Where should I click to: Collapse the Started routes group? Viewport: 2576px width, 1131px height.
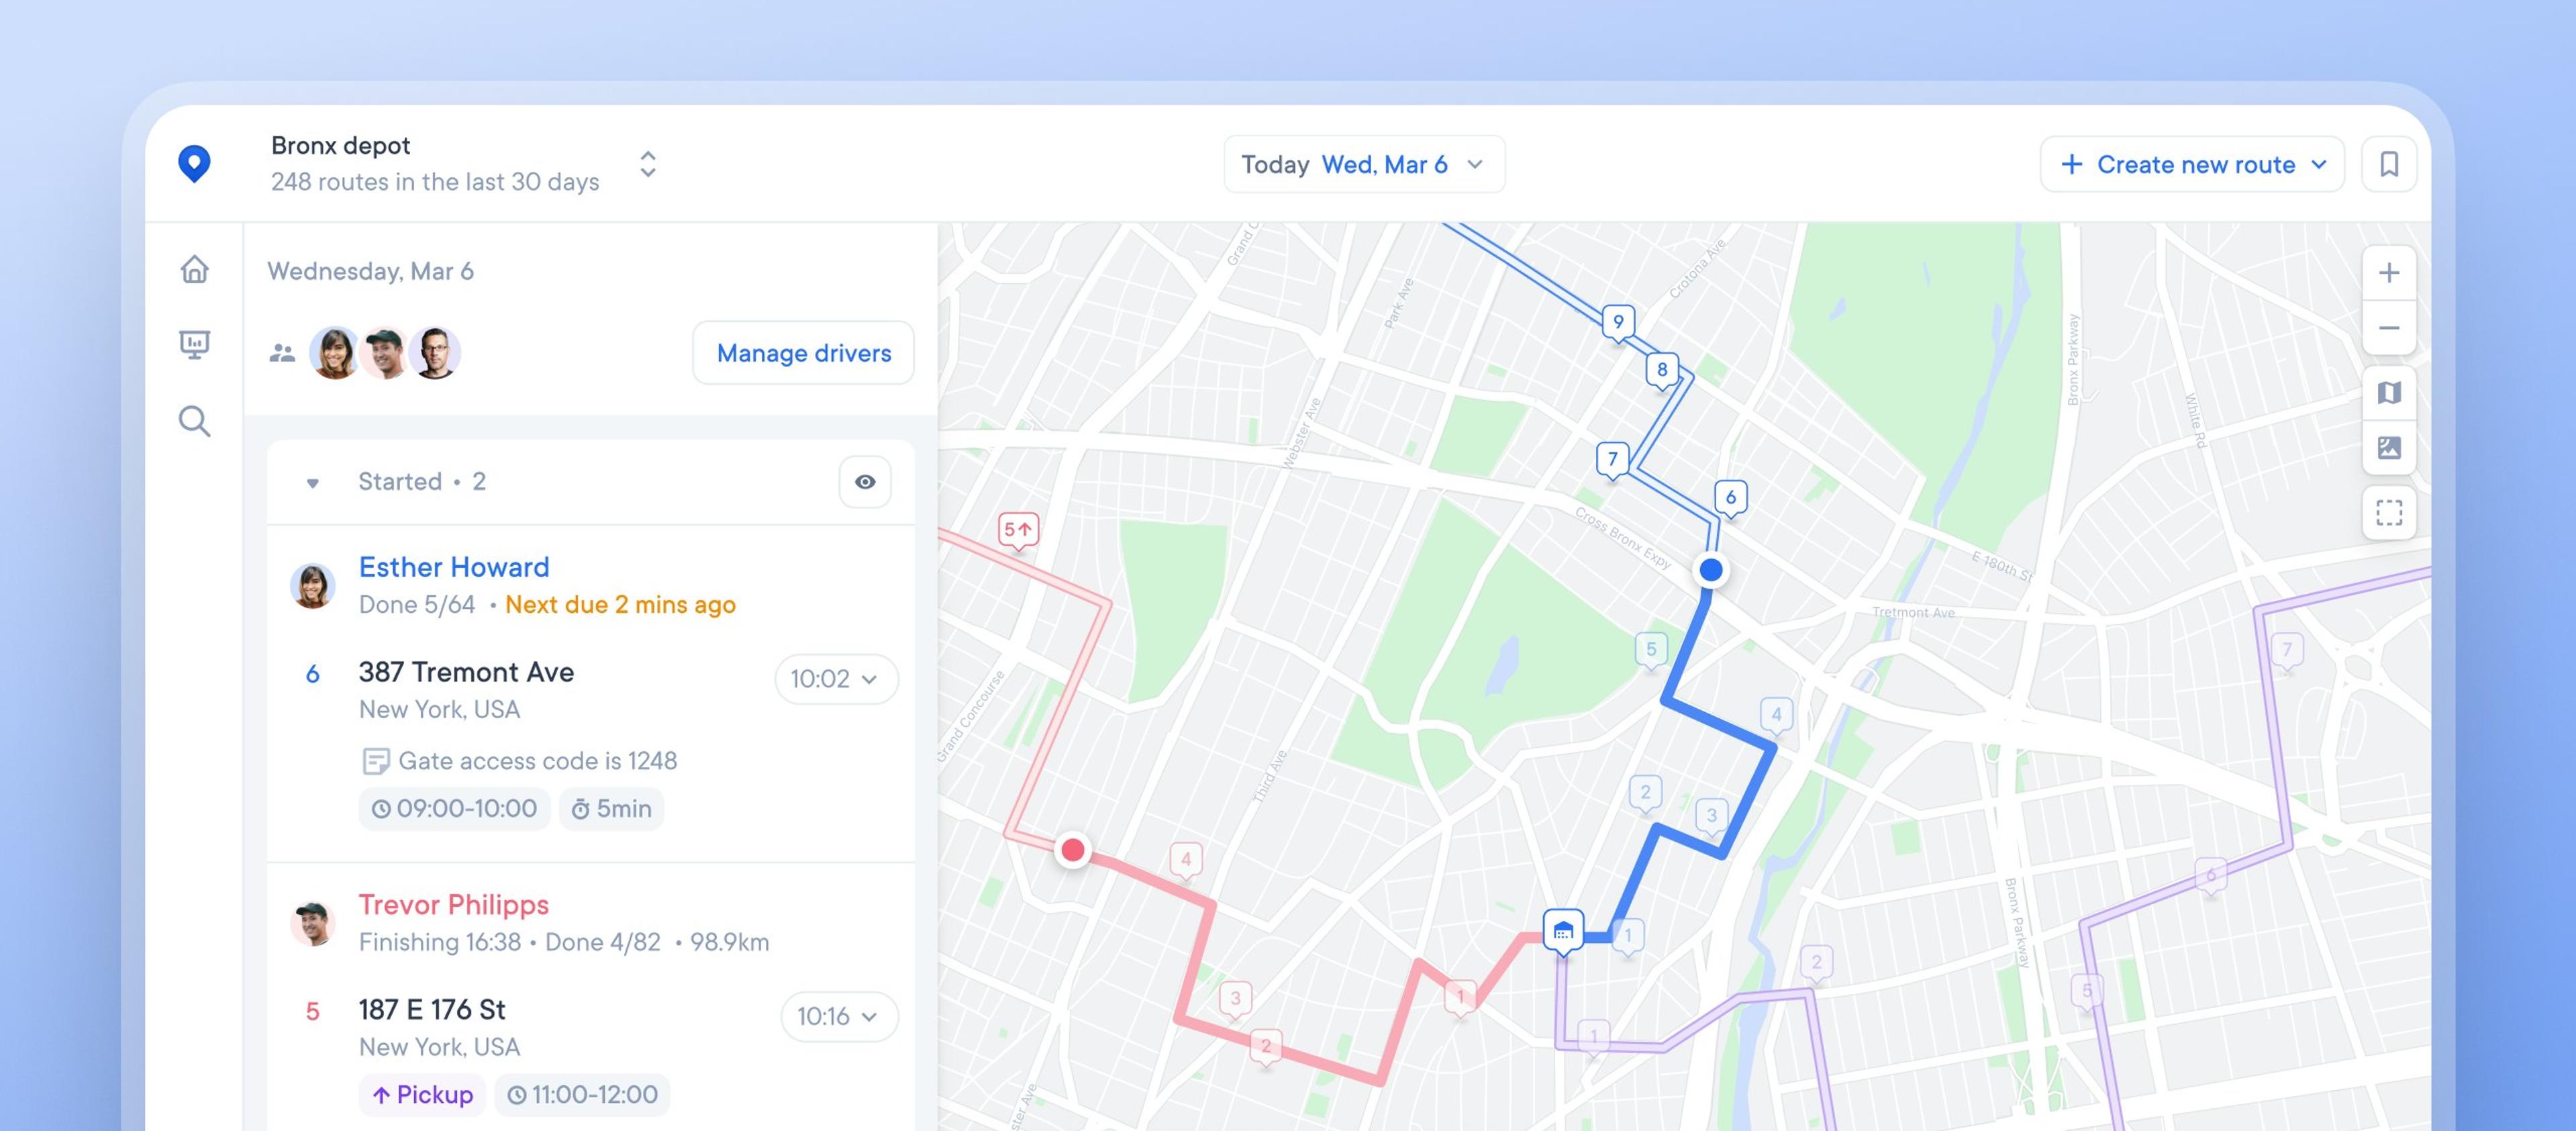click(313, 483)
